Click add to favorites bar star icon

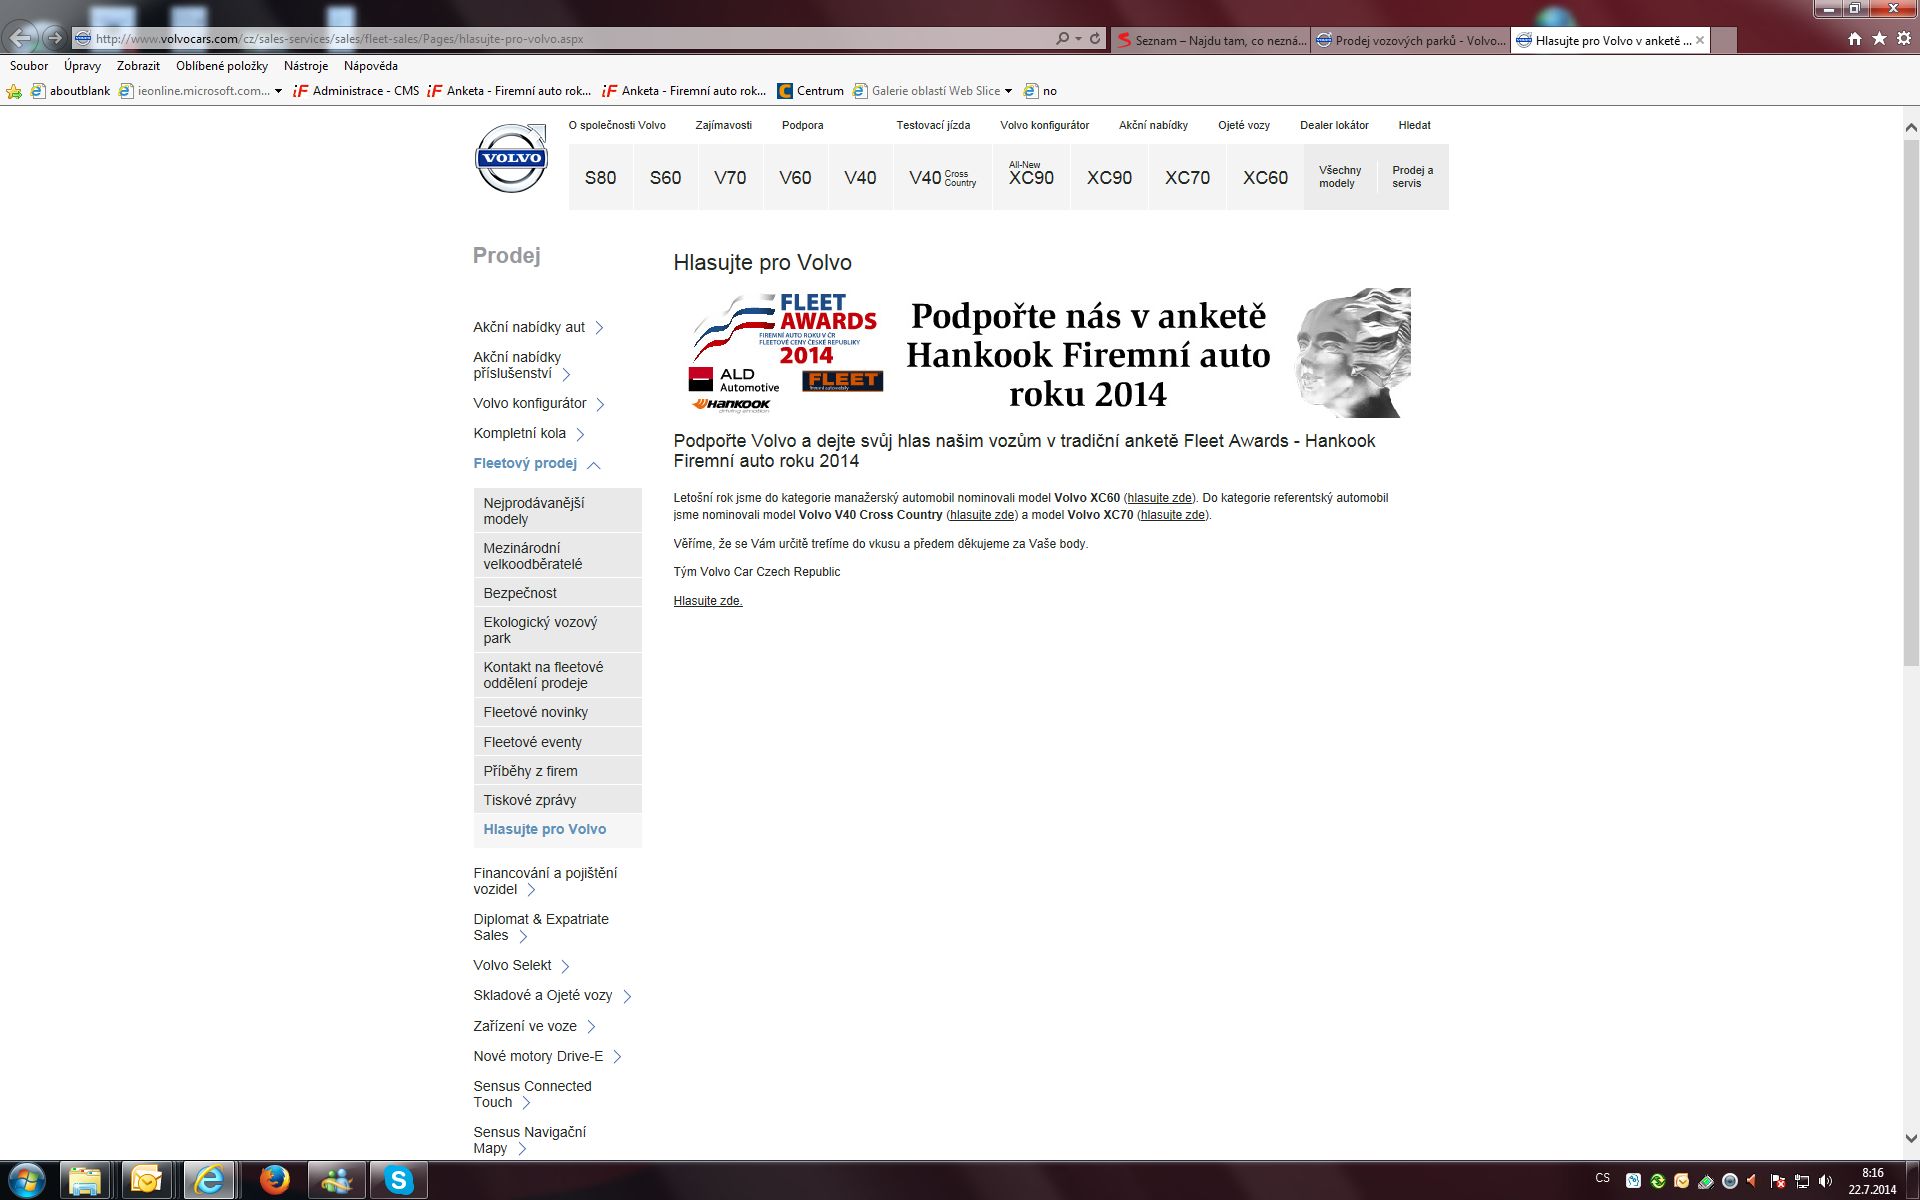(x=14, y=91)
